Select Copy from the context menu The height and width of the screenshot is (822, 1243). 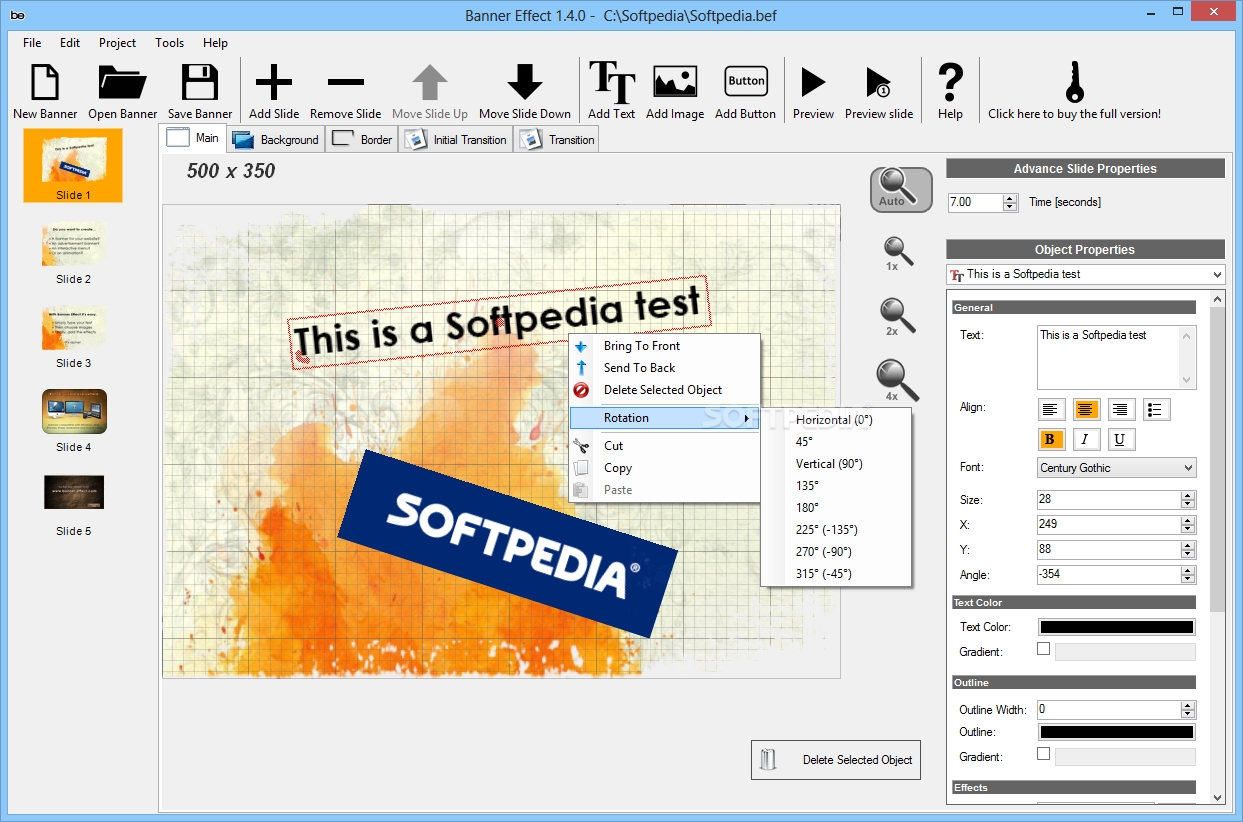(665, 468)
